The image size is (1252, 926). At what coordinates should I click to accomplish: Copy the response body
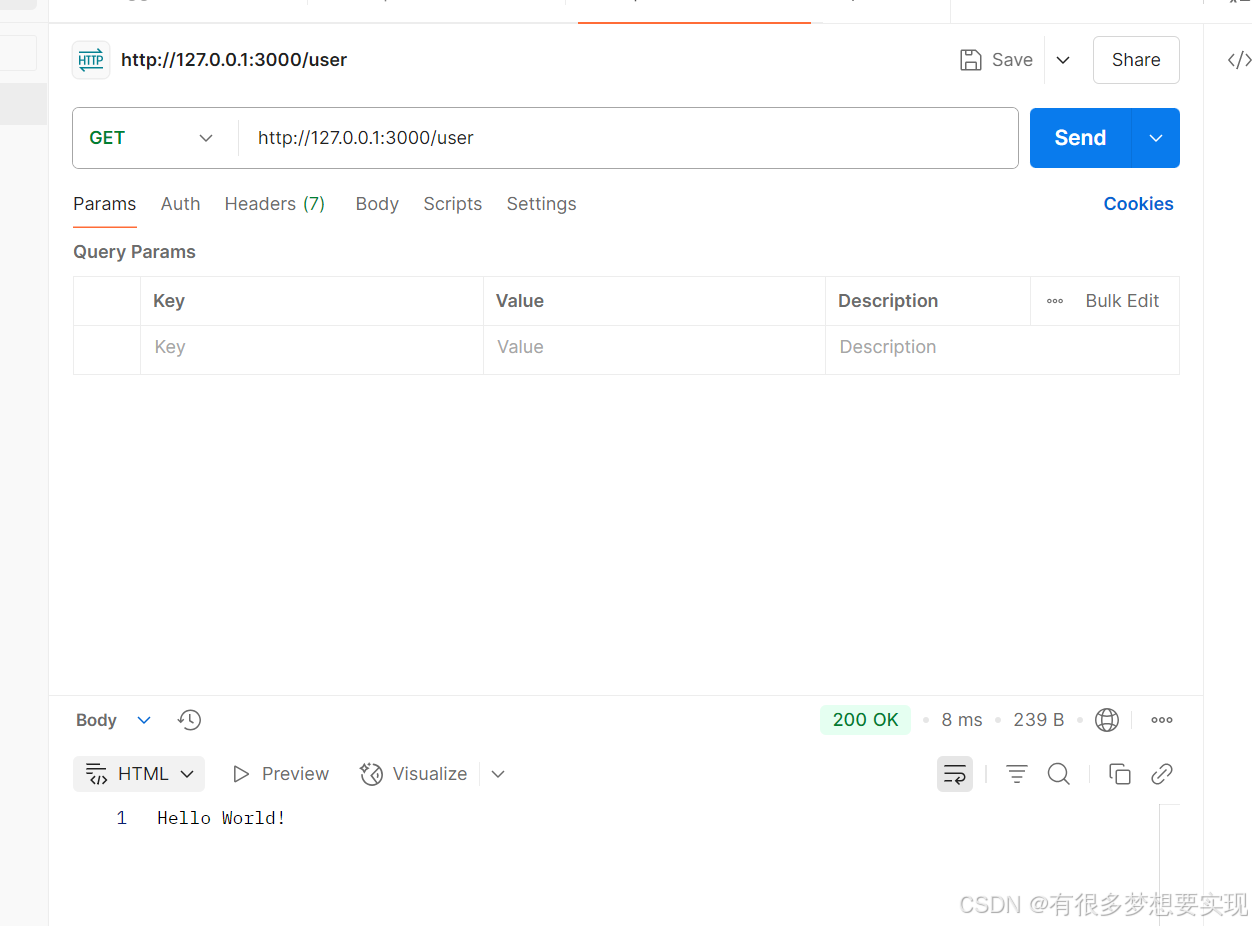1120,774
